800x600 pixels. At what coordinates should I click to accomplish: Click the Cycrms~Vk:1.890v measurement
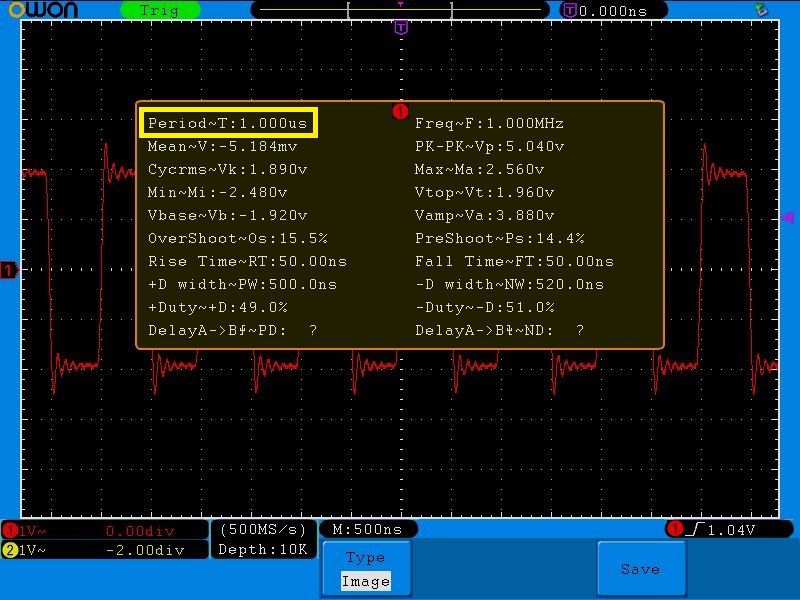228,169
